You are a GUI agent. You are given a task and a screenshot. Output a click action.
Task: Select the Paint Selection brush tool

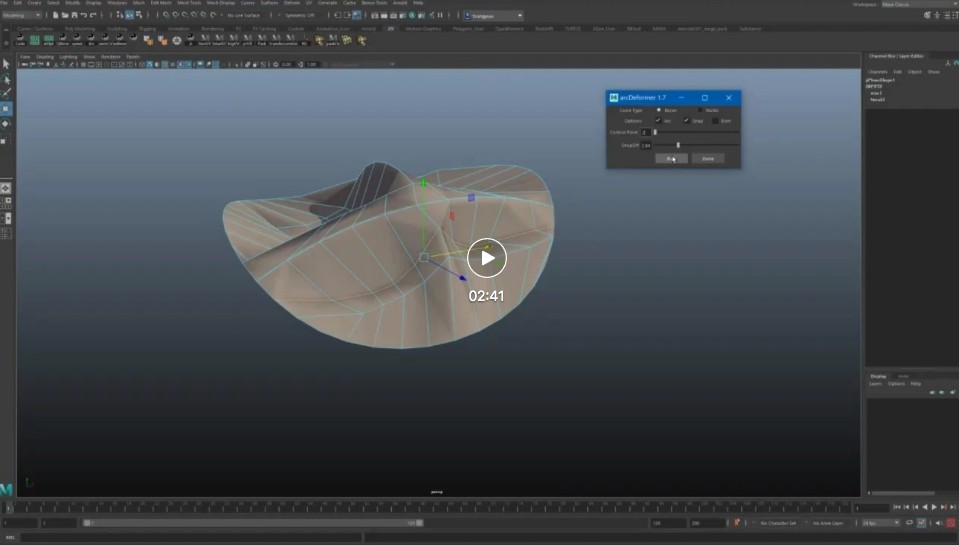point(6,93)
